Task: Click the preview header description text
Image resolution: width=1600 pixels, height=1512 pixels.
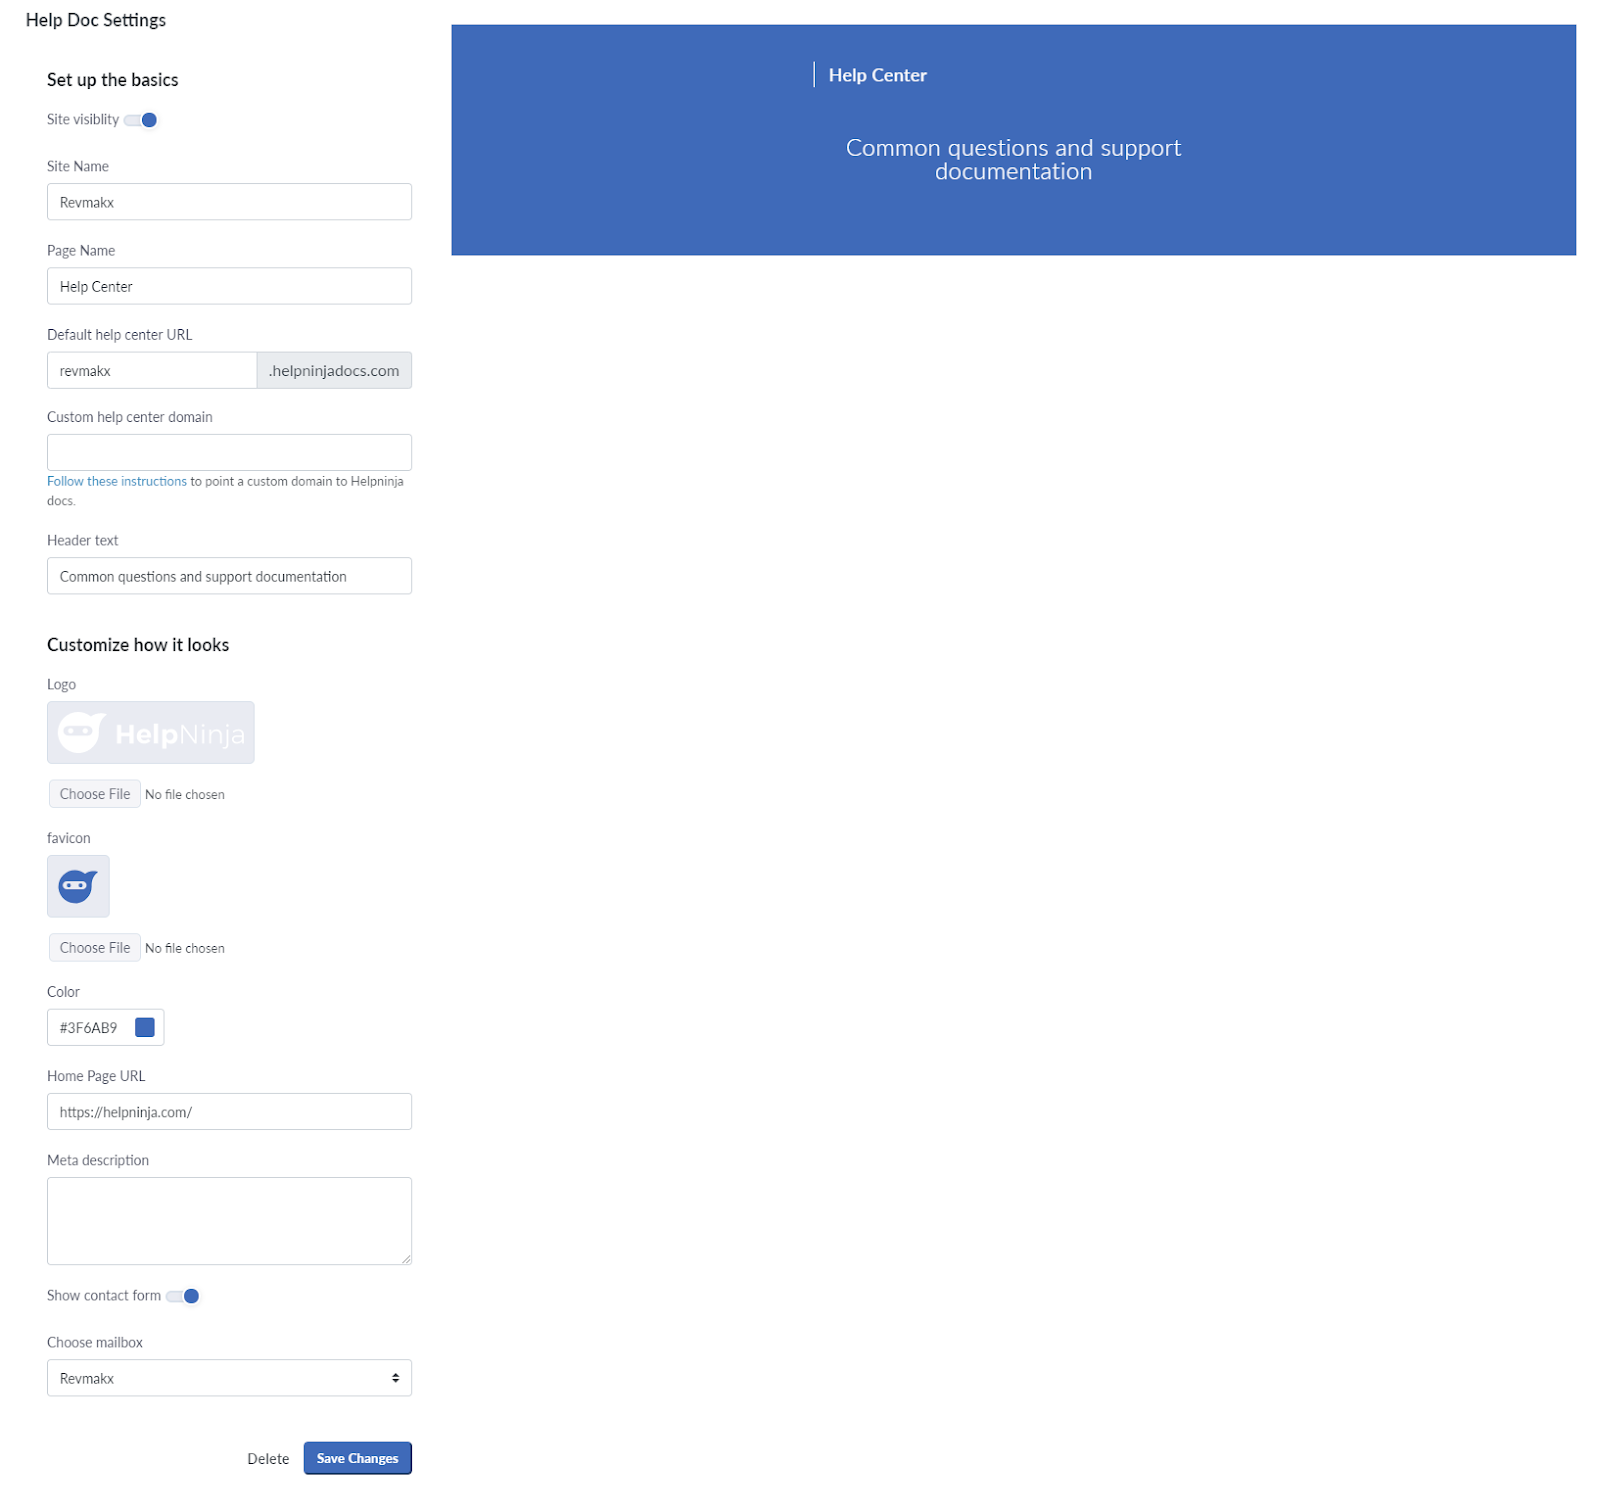Action: click(x=1013, y=160)
